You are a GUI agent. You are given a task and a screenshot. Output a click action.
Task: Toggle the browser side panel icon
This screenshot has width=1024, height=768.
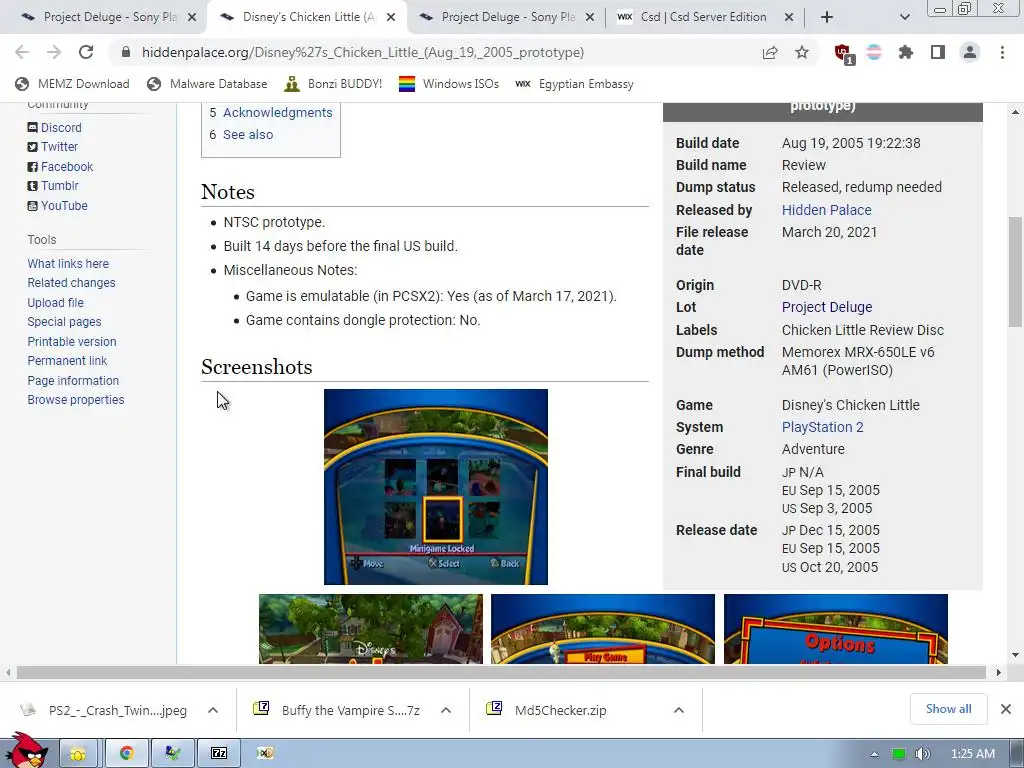[938, 52]
